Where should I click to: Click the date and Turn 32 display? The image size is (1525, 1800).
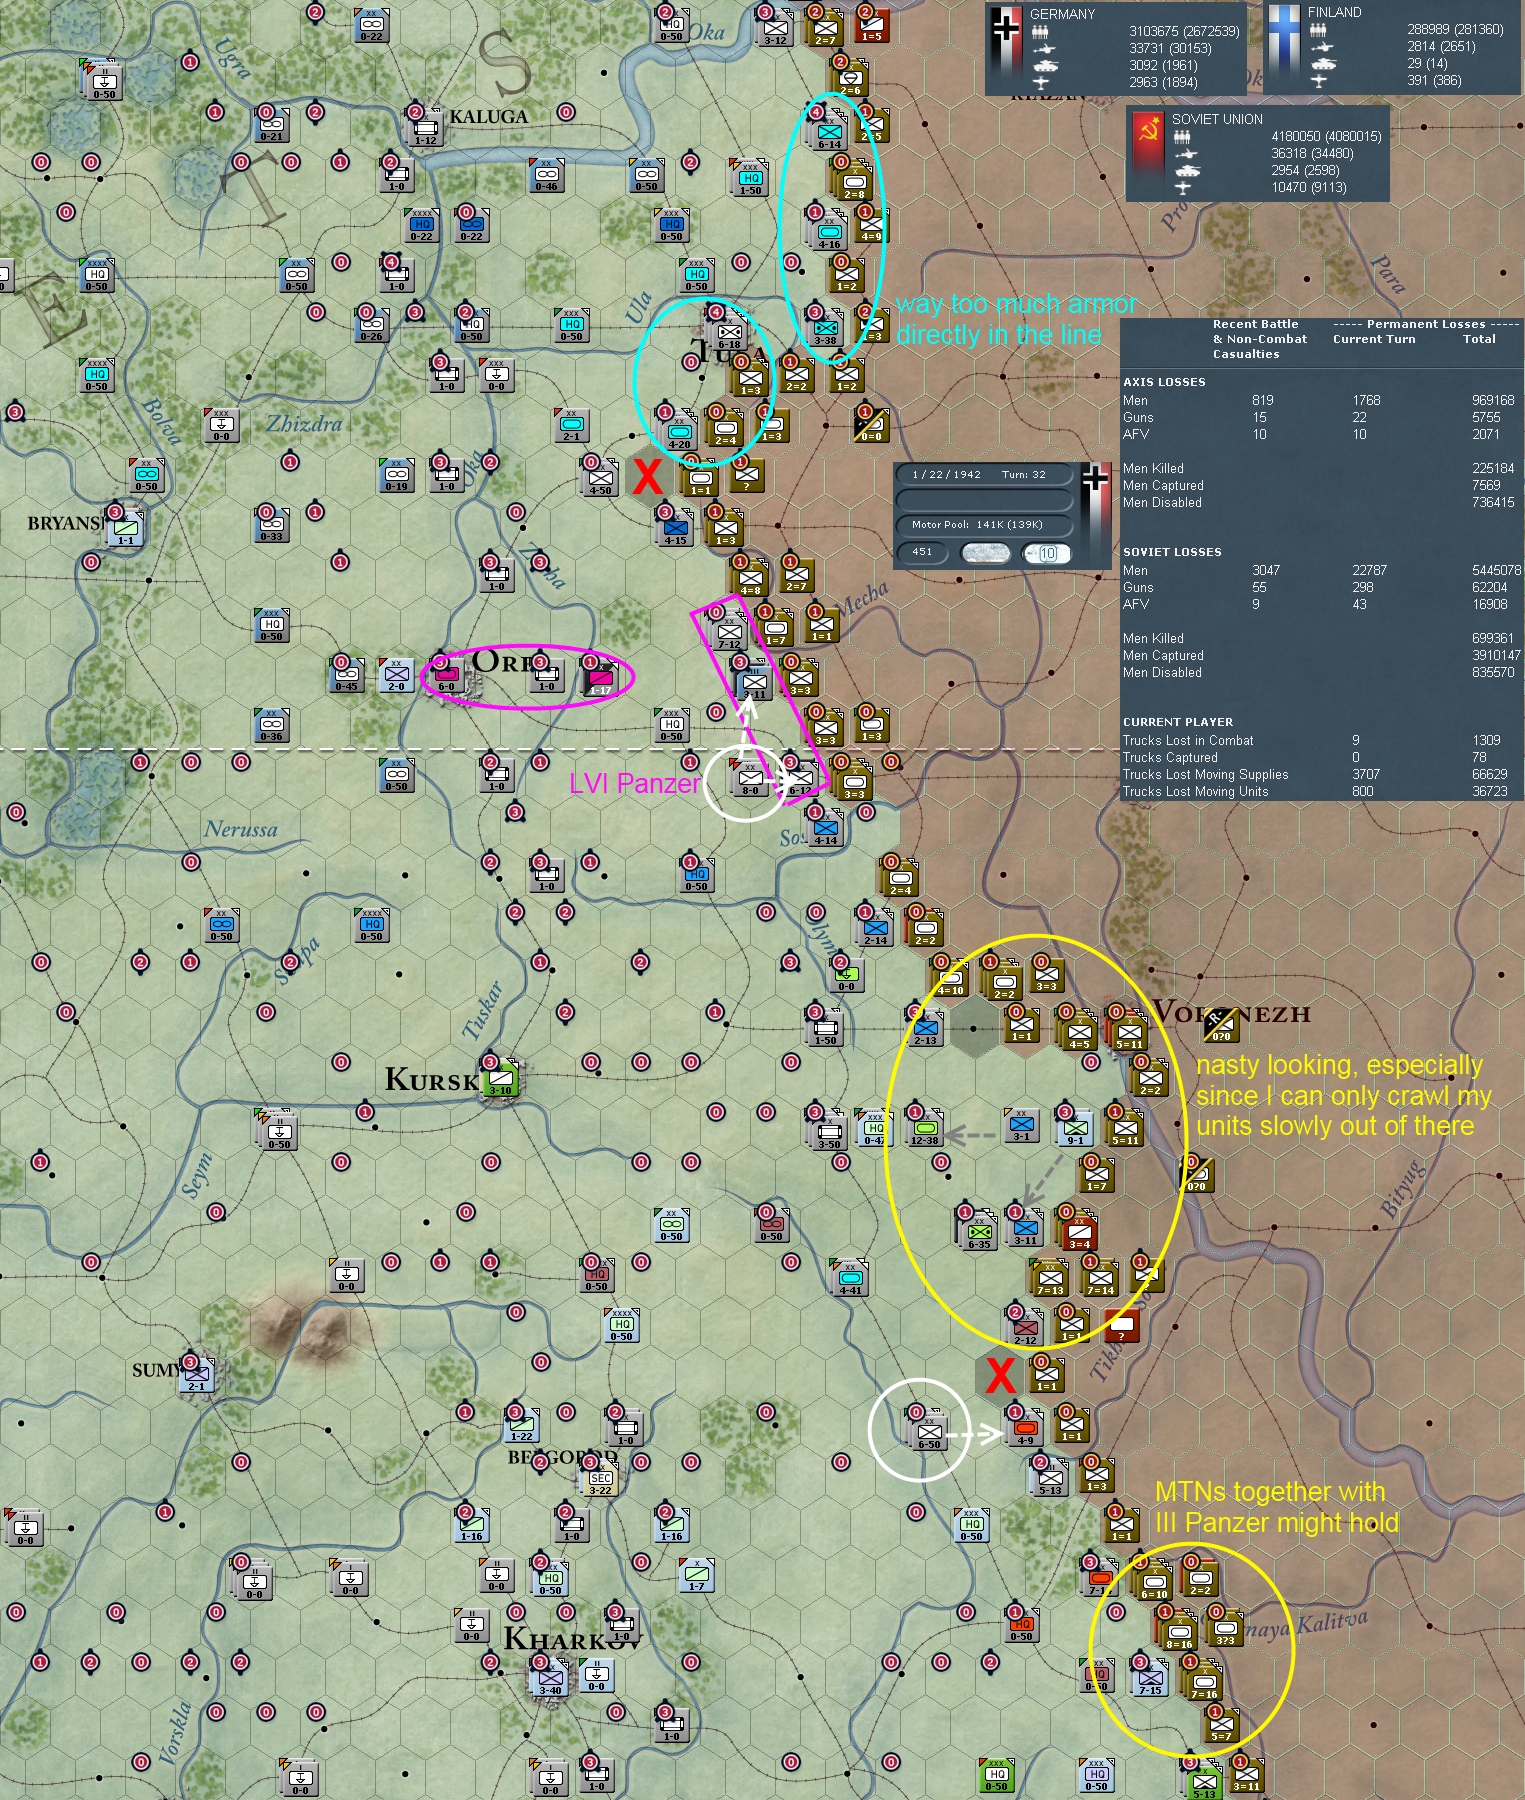(984, 475)
